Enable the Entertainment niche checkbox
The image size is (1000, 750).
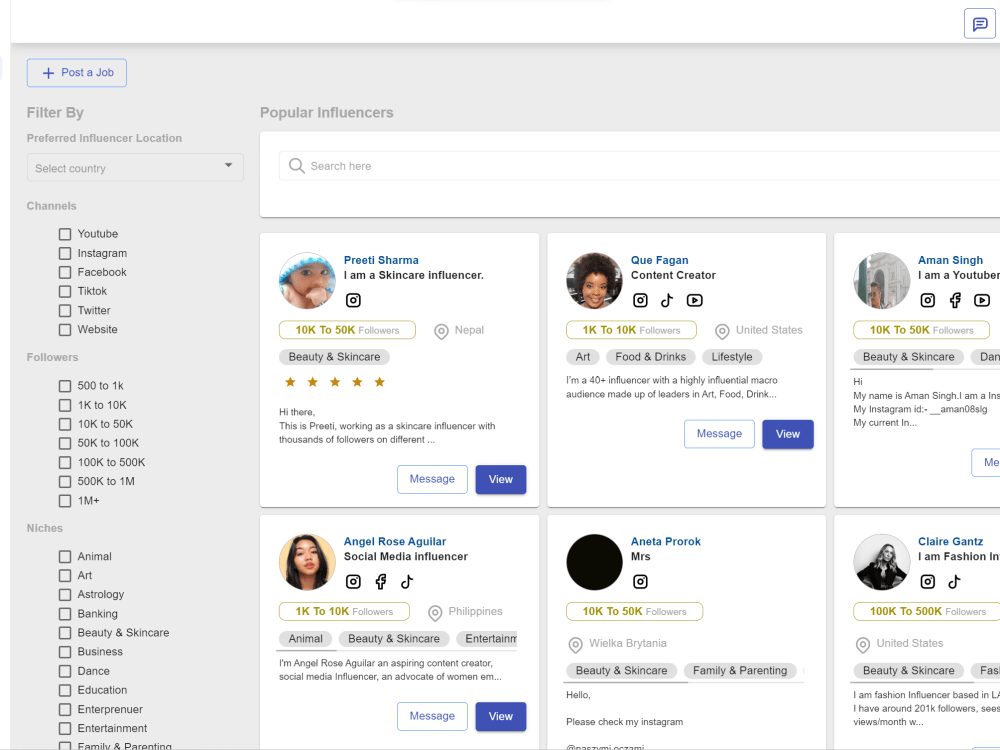pyautogui.click(x=65, y=728)
